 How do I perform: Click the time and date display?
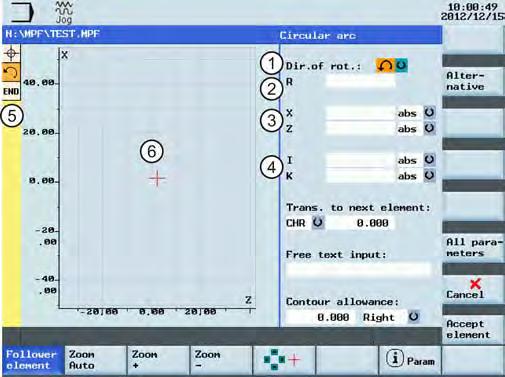point(473,12)
